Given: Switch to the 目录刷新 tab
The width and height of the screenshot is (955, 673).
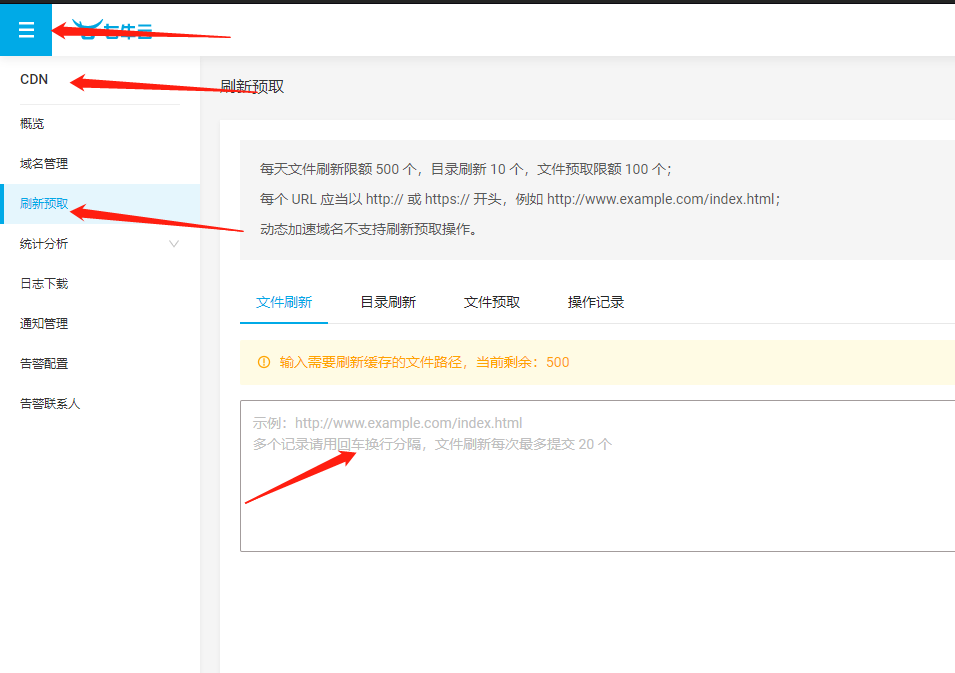Looking at the screenshot, I should click(x=388, y=302).
